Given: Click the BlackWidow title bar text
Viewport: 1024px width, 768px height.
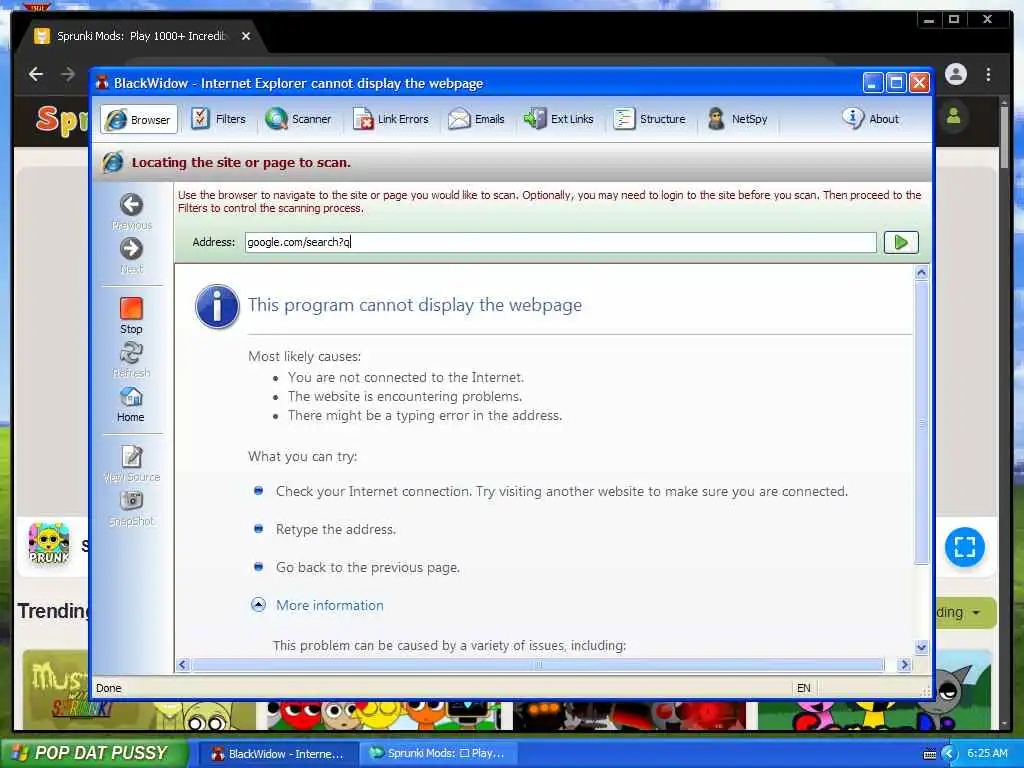Looking at the screenshot, I should click(298, 84).
